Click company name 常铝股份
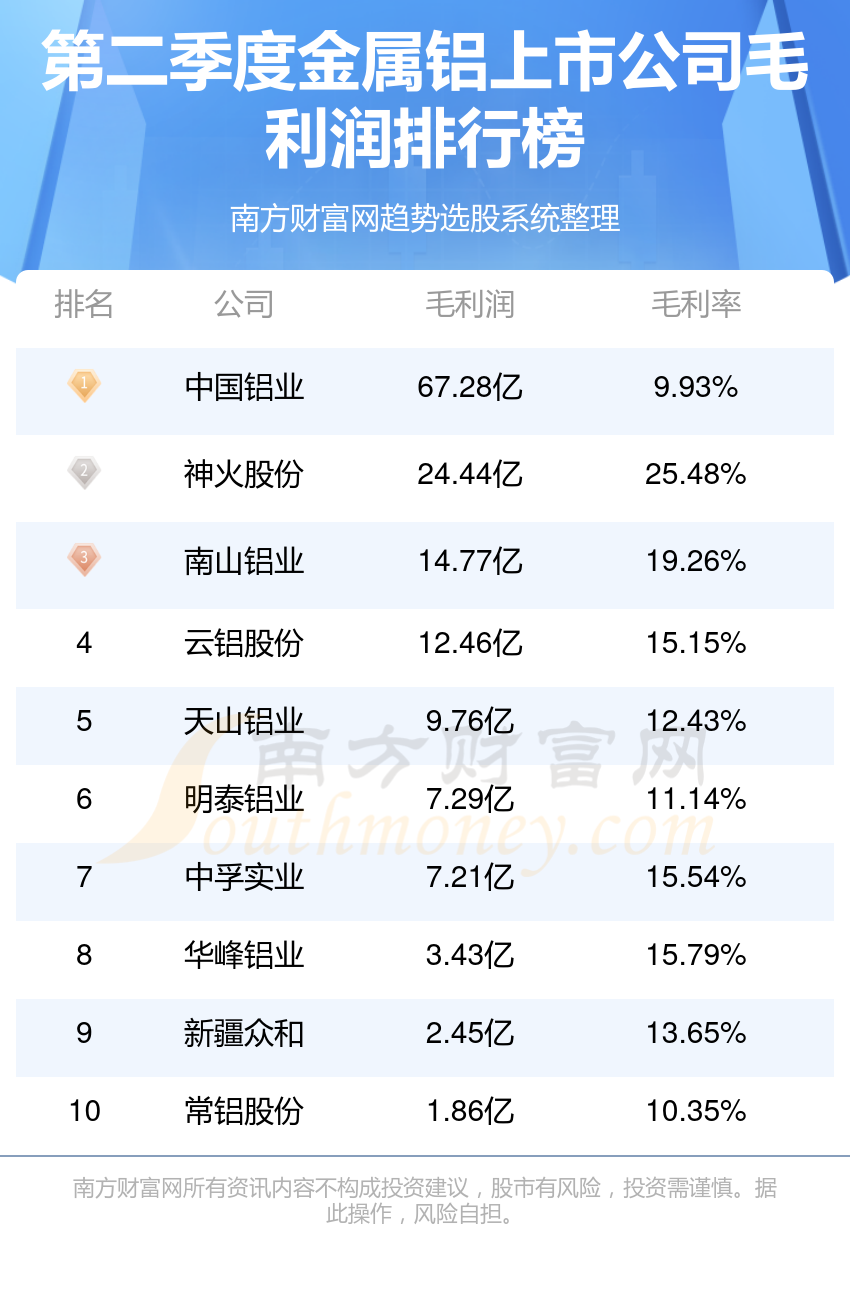850x1300 pixels. [x=244, y=1111]
